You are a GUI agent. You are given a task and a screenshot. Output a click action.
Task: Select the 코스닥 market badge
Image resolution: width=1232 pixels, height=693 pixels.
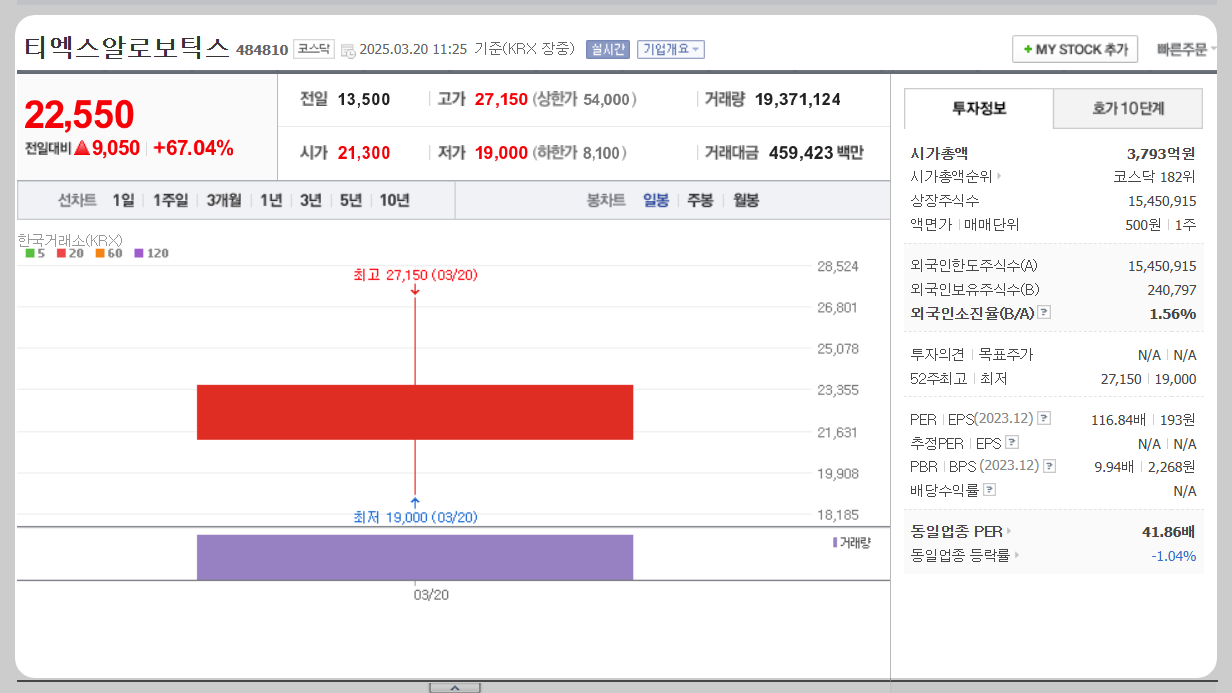pyautogui.click(x=313, y=47)
